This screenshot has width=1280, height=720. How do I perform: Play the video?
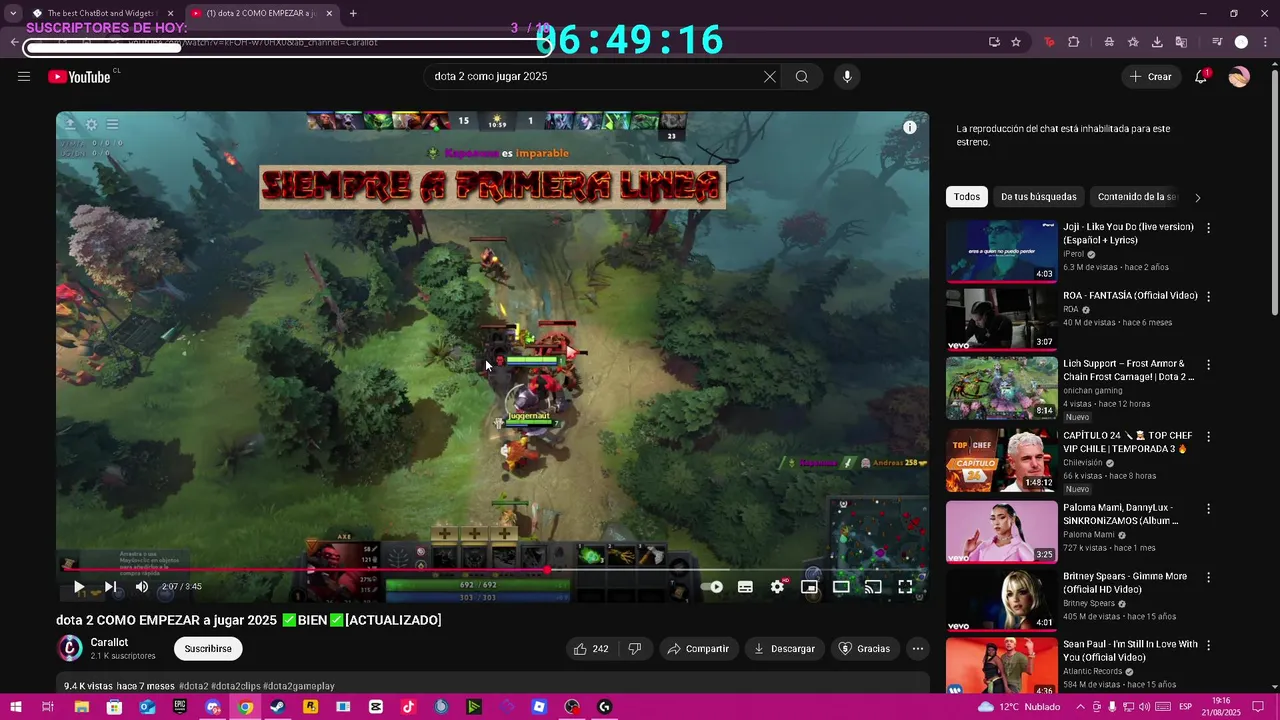[x=79, y=587]
